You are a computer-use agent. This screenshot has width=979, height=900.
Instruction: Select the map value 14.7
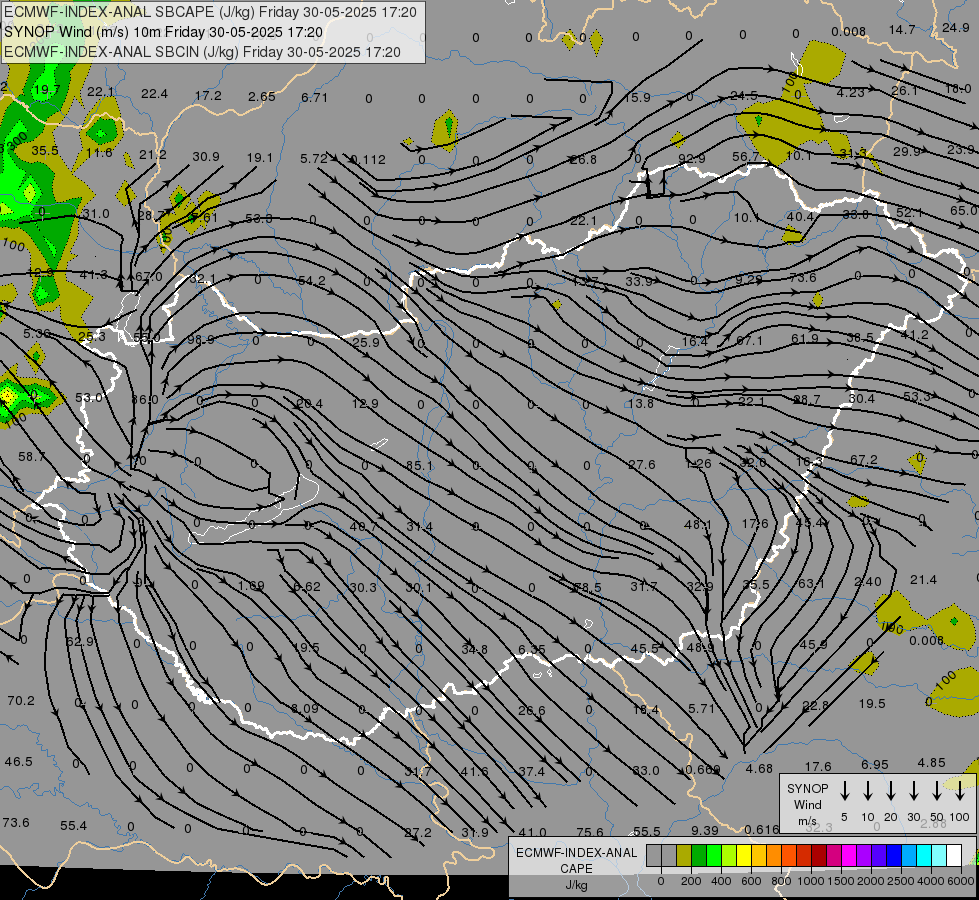tap(902, 29)
